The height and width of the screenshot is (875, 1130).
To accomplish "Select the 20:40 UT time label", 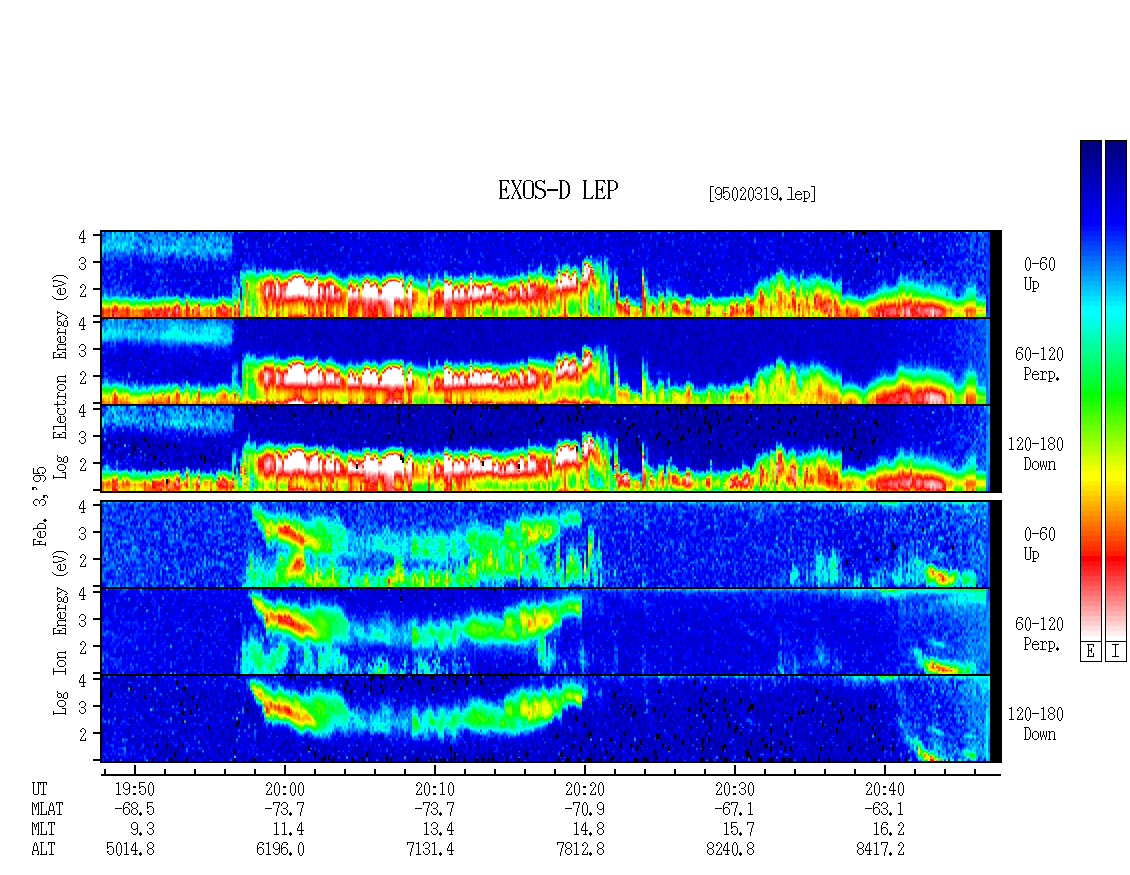I will click(884, 789).
